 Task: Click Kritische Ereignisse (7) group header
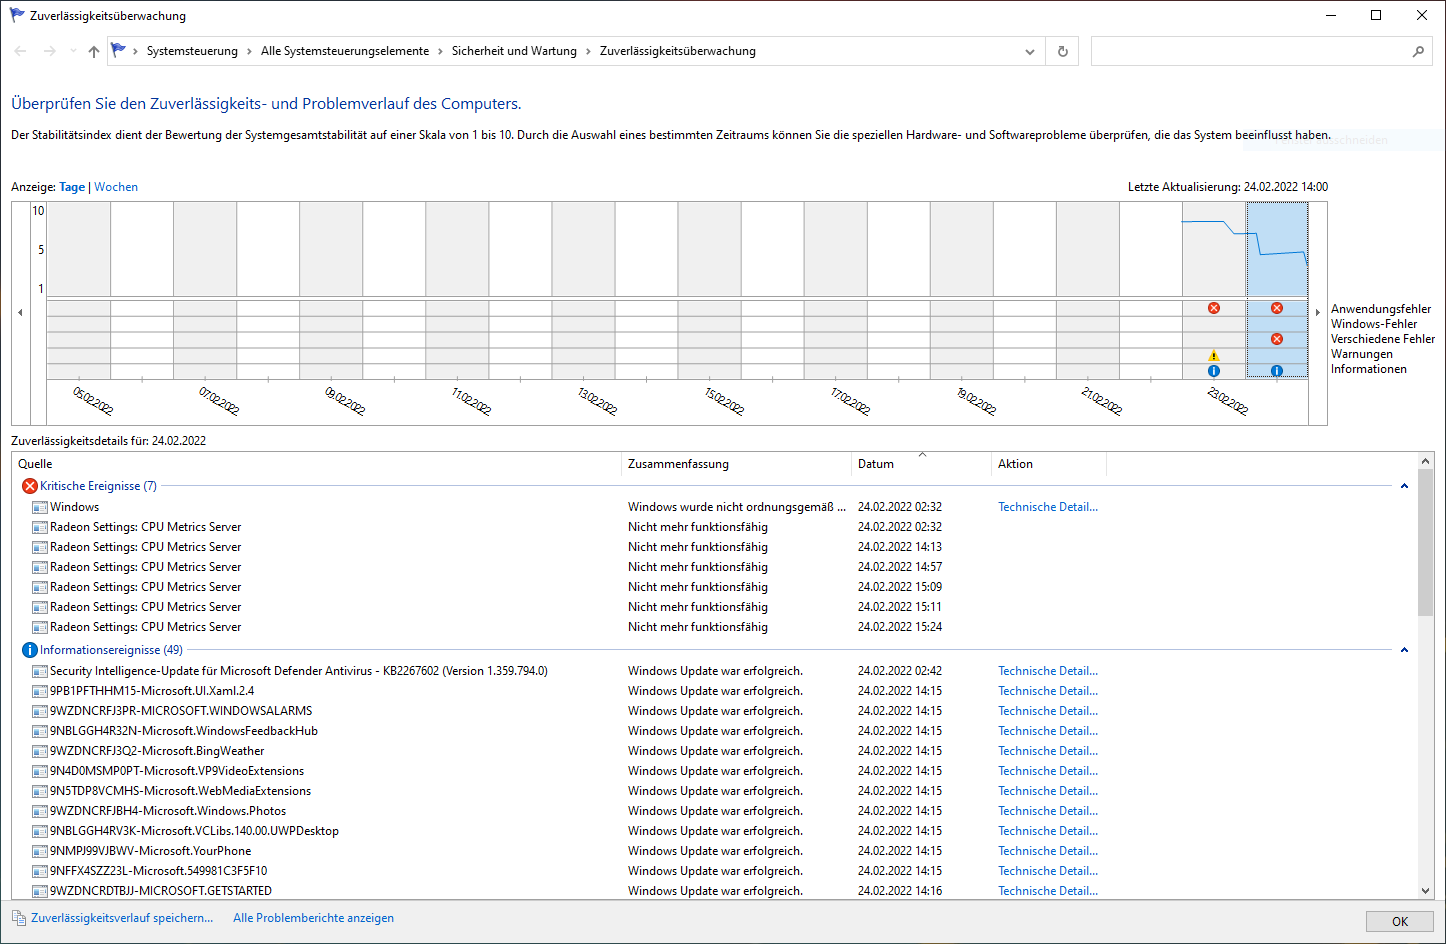tap(98, 486)
